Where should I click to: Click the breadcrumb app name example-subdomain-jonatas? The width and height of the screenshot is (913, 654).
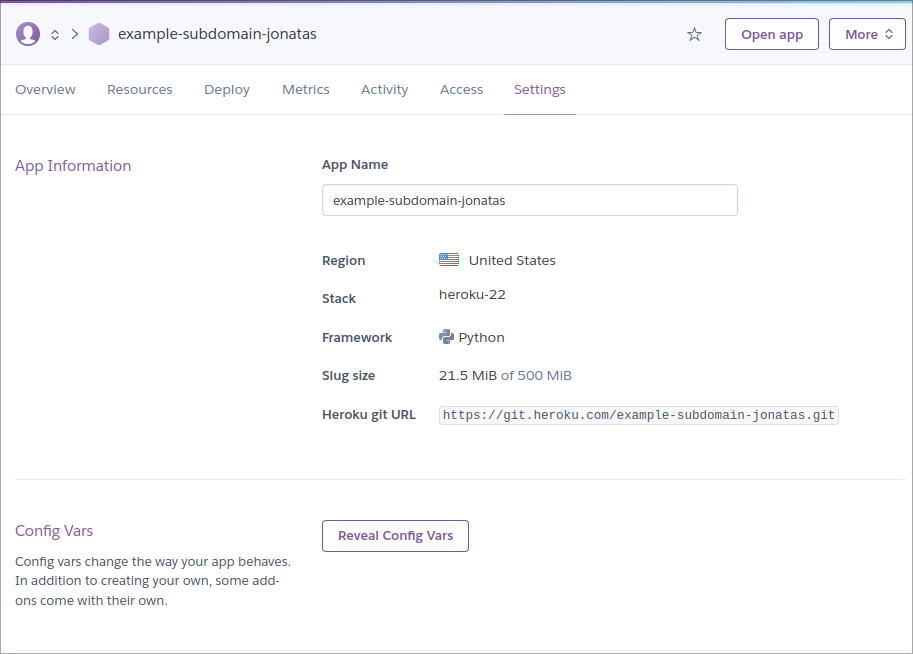click(x=217, y=34)
